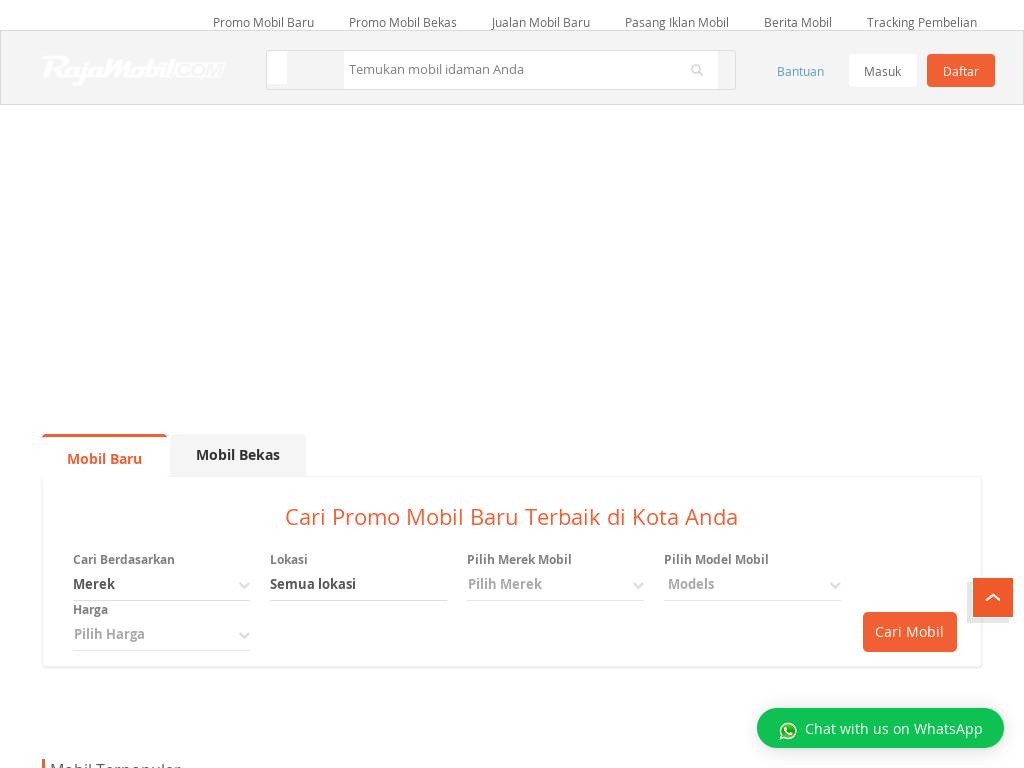
Task: Expand the Models dropdown
Action: click(752, 584)
